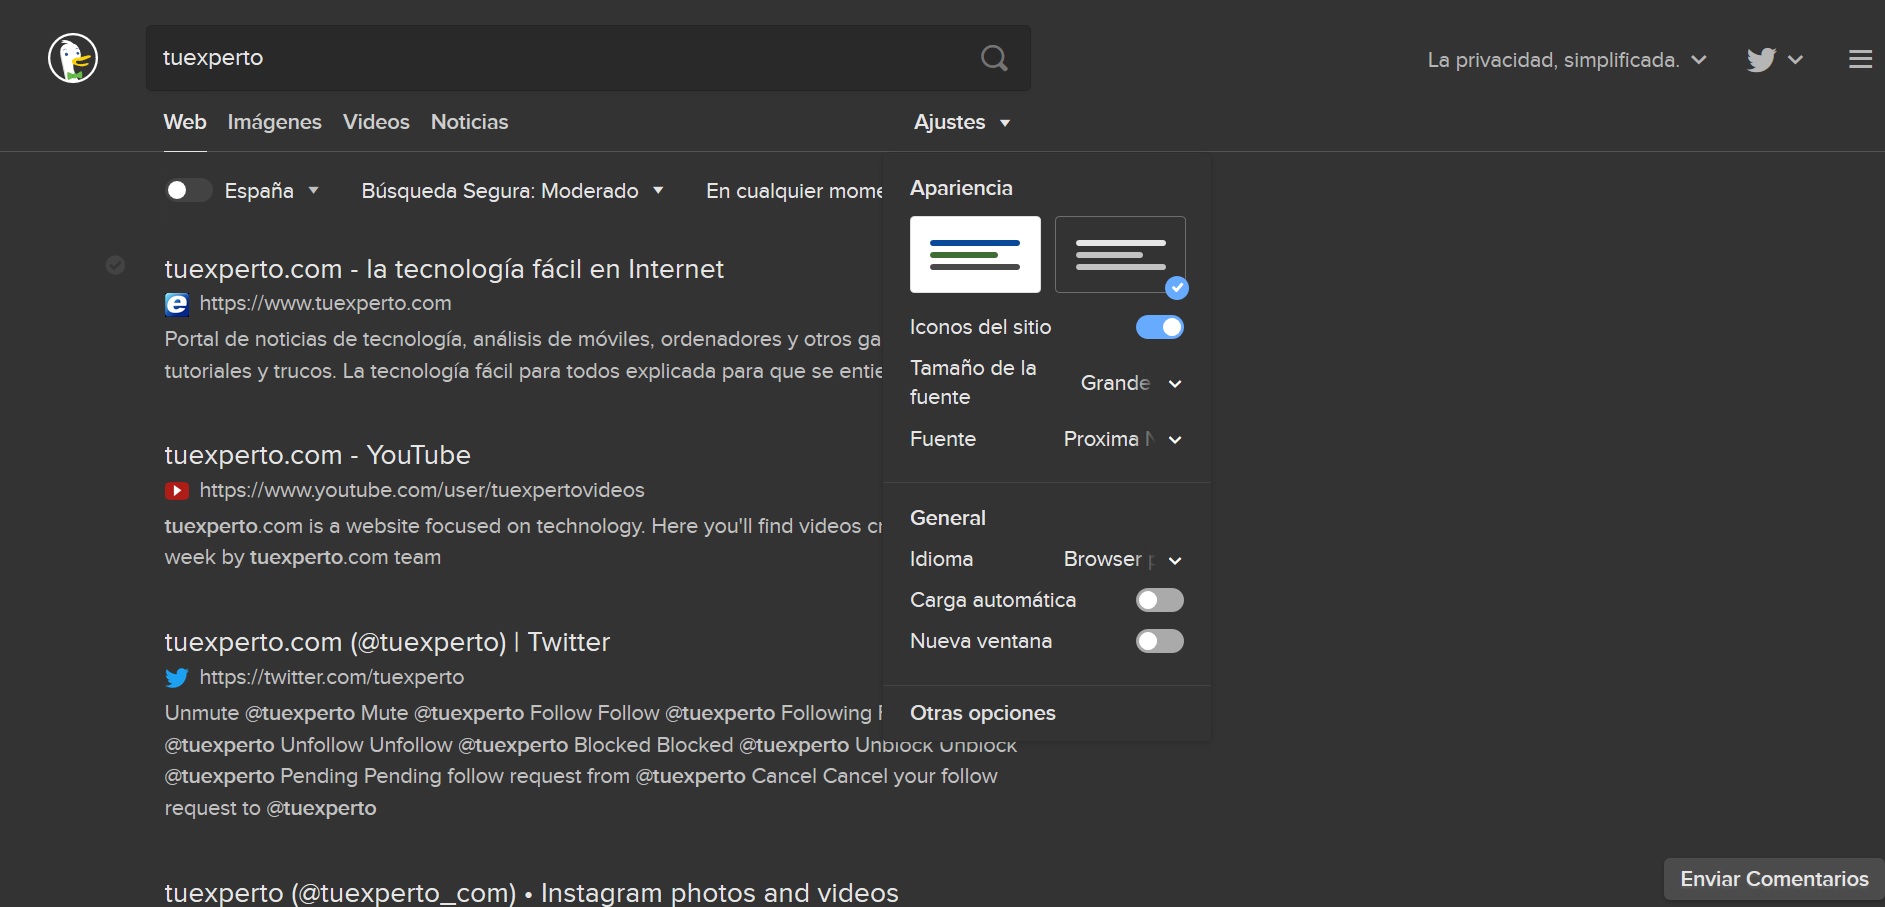Click the search box containing tuexperto

(588, 58)
